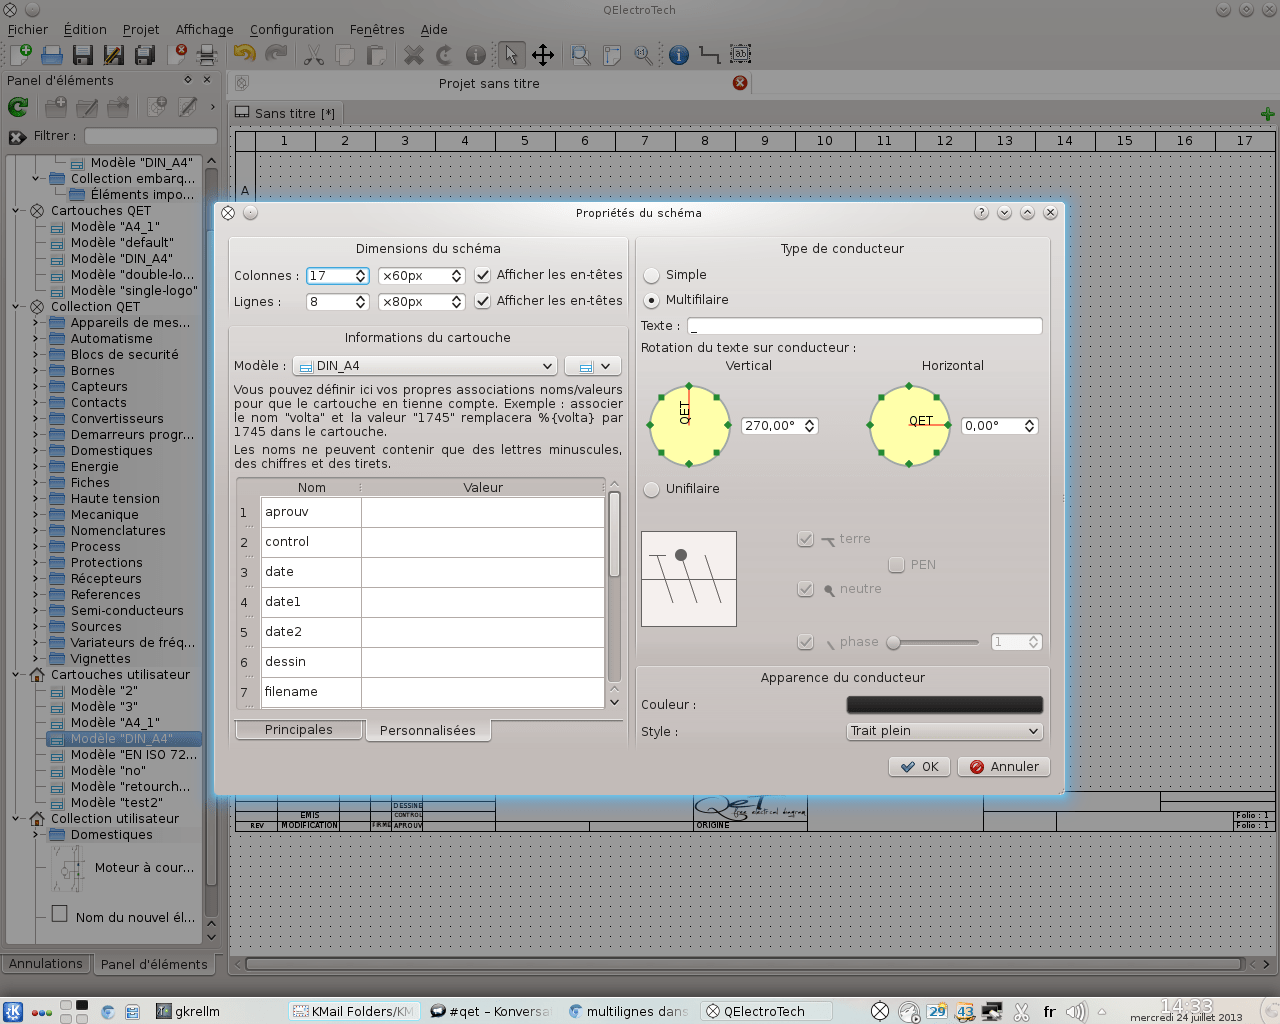Open the Affichage menu

(204, 30)
